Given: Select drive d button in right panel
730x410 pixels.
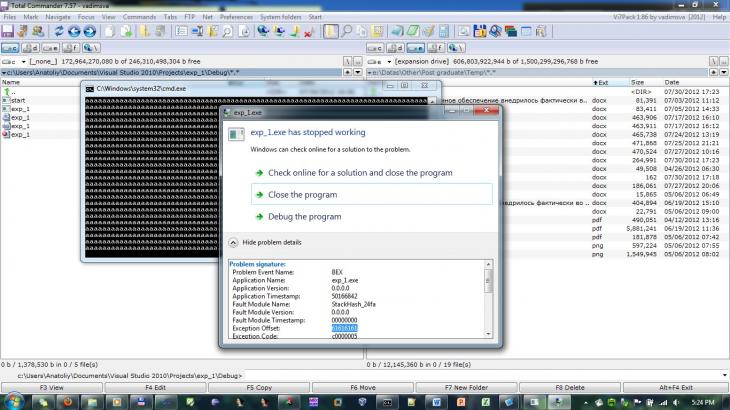Looking at the screenshot, I should click(396, 48).
